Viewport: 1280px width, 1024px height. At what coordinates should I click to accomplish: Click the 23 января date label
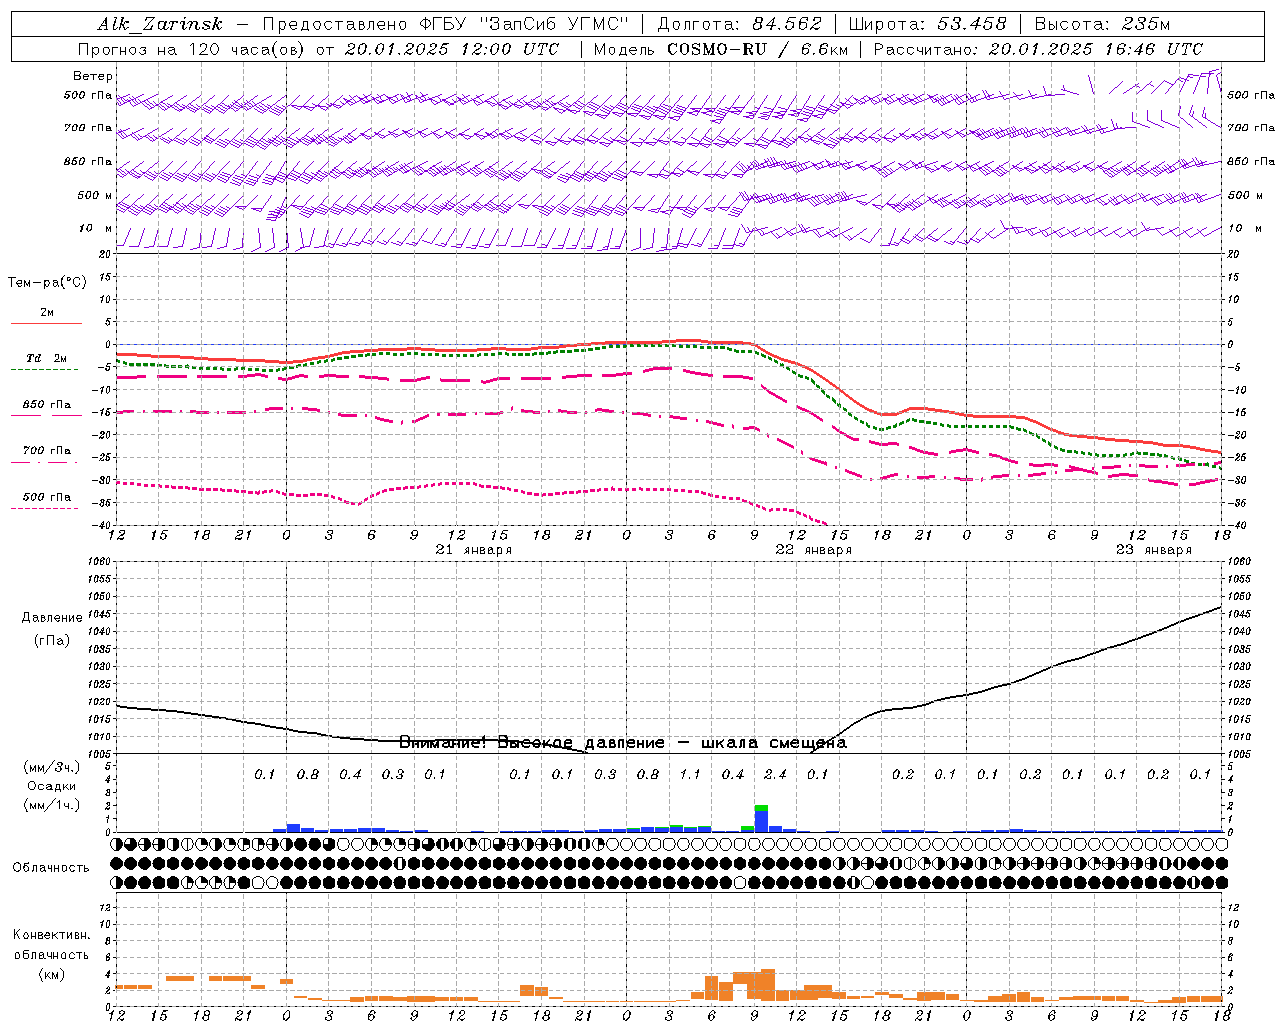1154,550
